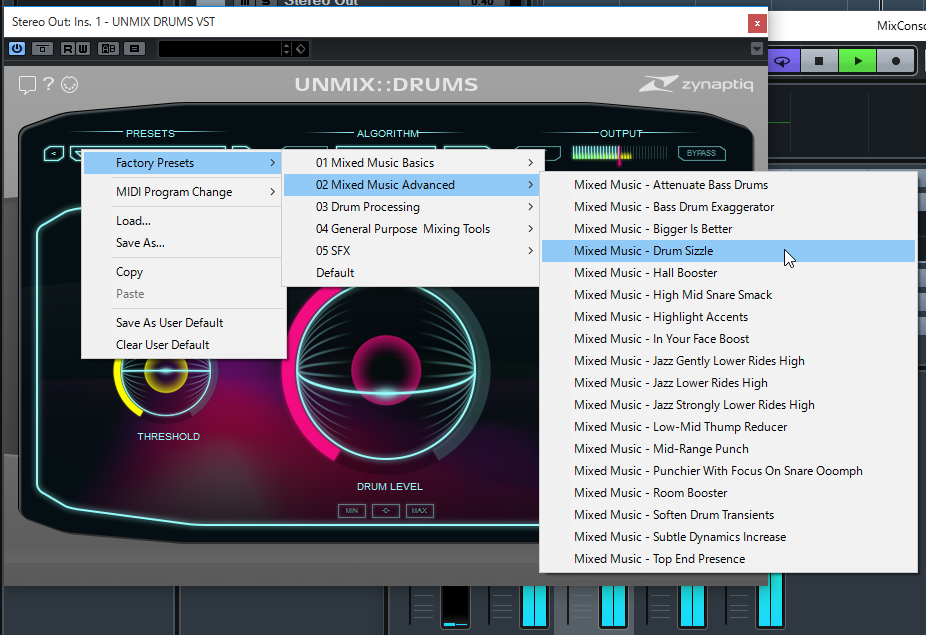Click the host preset name field
This screenshot has width=926, height=635.
click(220, 48)
